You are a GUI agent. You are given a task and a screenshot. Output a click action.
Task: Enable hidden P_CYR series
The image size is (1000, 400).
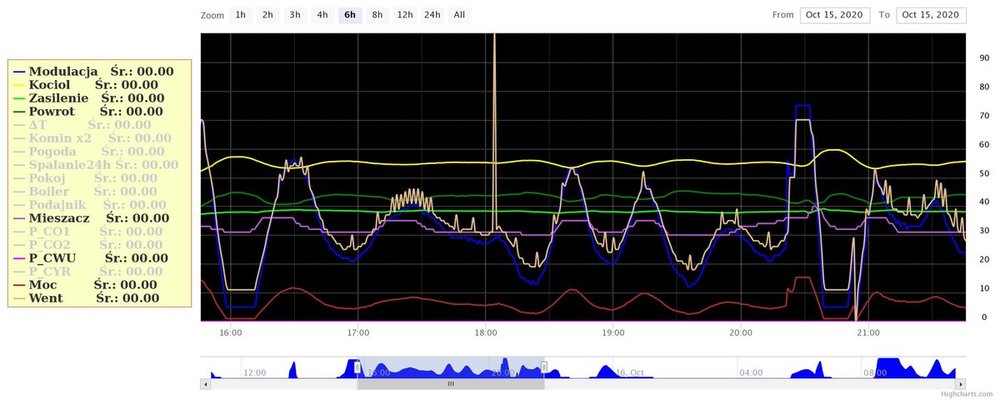(x=88, y=272)
